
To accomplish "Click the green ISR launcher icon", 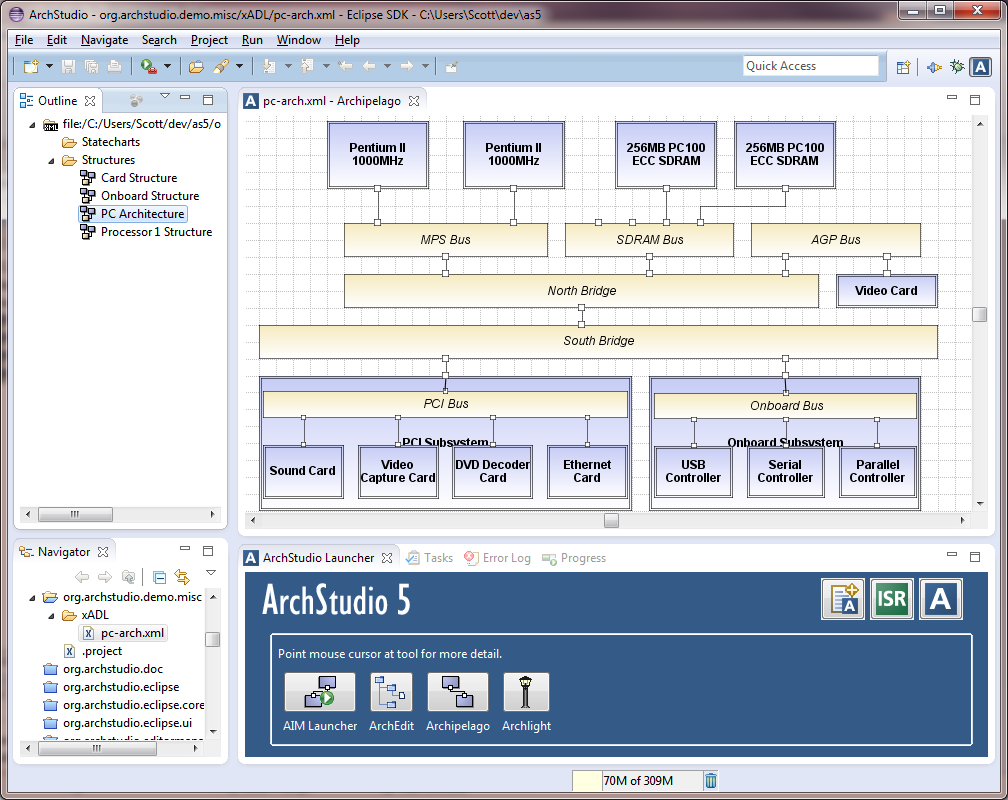I will pyautogui.click(x=892, y=599).
